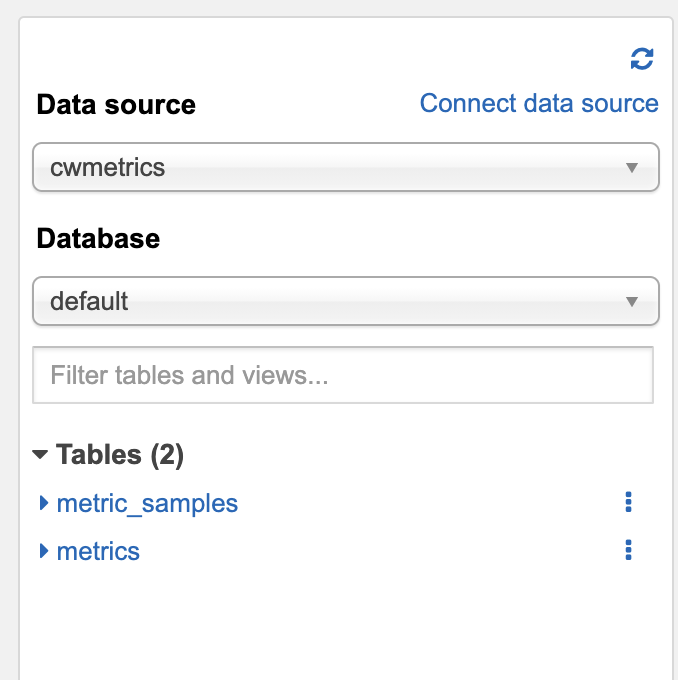
Task: Click the cwmetrics text in dropdown
Action: (108, 167)
